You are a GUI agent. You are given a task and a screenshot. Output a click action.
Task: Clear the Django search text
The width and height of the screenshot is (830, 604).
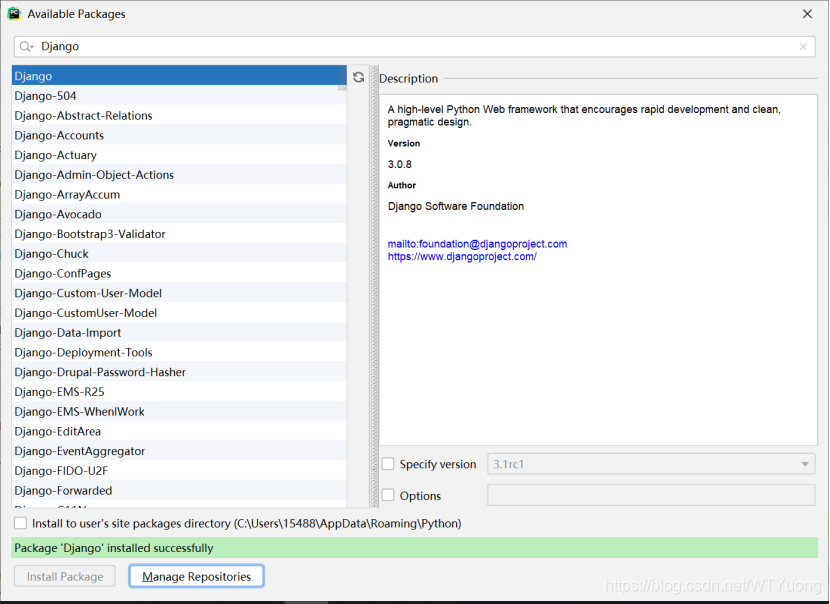(x=803, y=47)
